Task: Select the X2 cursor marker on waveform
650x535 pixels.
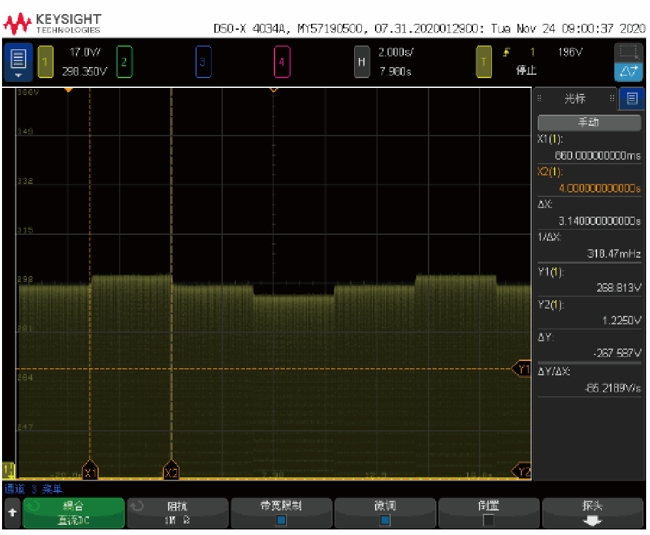Action: [171, 472]
